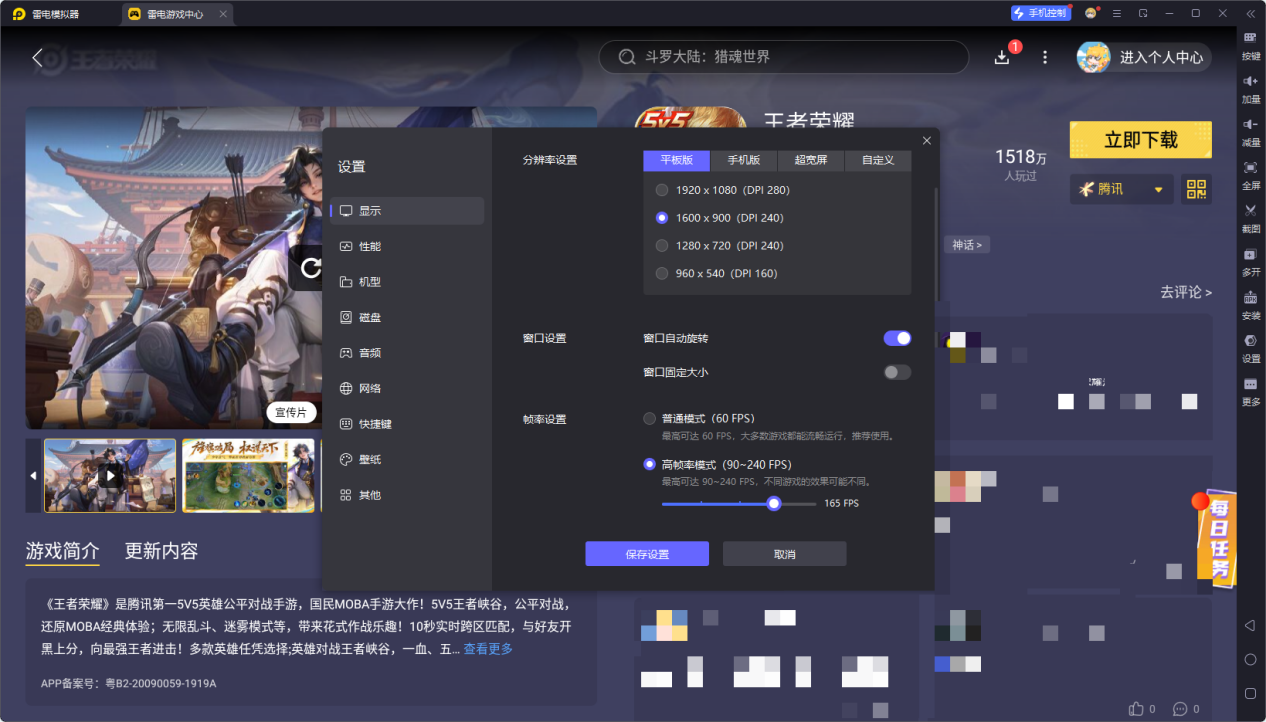This screenshot has height=722, width=1266.
Task: Click the user avatar in title bar
Action: [x=1091, y=14]
